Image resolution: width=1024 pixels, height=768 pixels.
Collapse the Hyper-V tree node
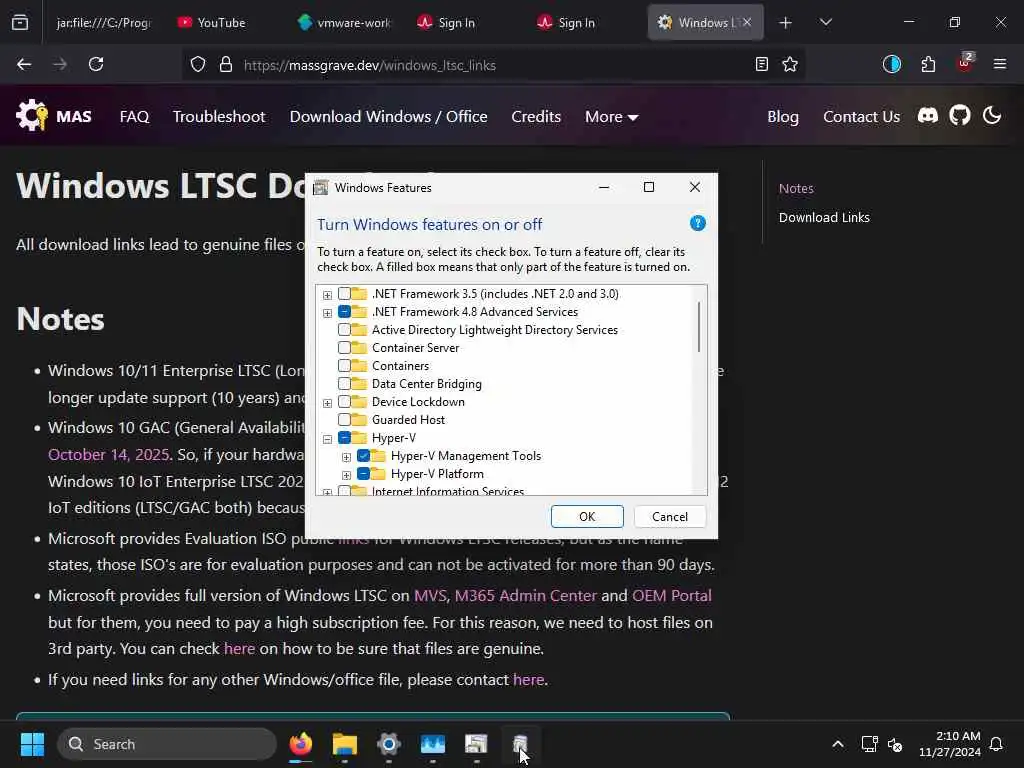[x=327, y=439]
